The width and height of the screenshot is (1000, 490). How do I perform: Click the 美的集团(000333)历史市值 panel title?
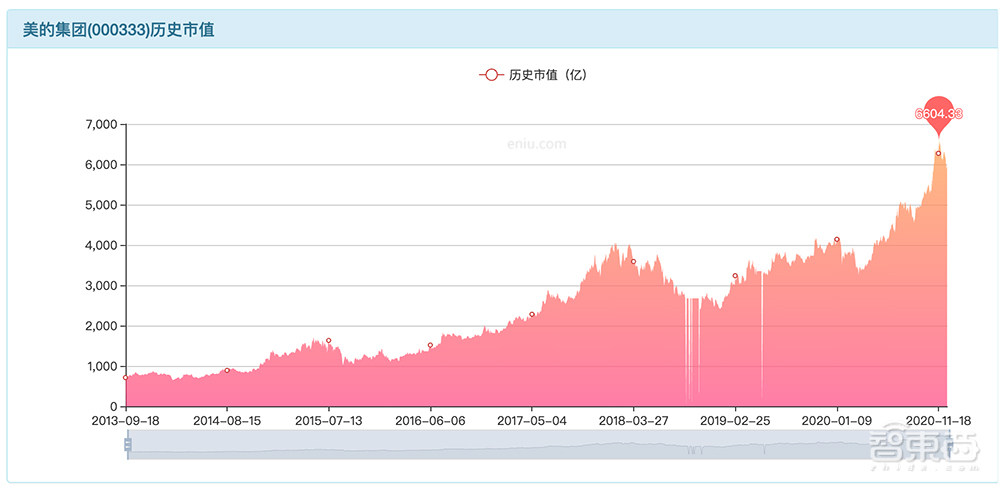click(x=119, y=30)
